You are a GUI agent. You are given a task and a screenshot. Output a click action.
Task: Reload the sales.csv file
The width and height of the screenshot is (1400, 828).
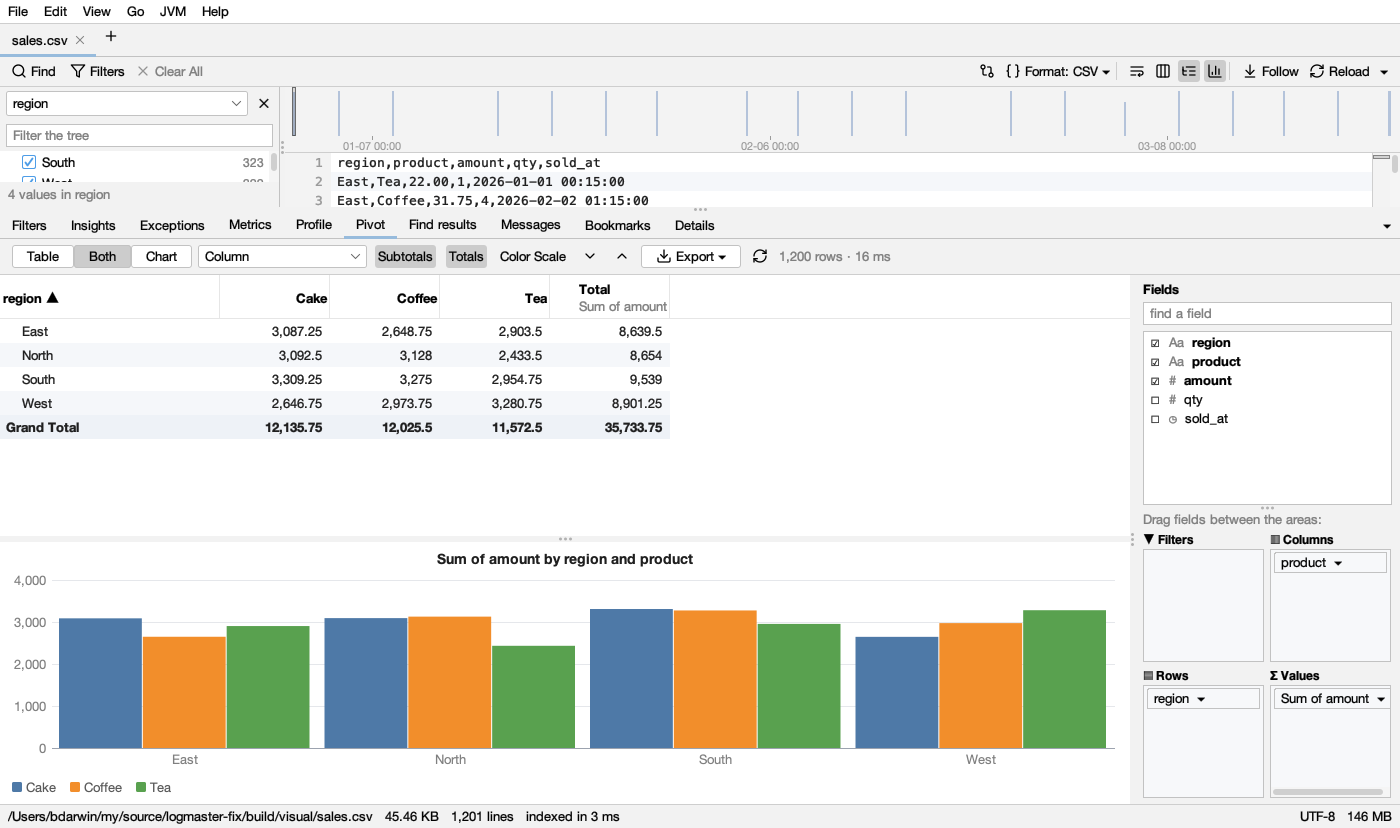click(x=1340, y=71)
